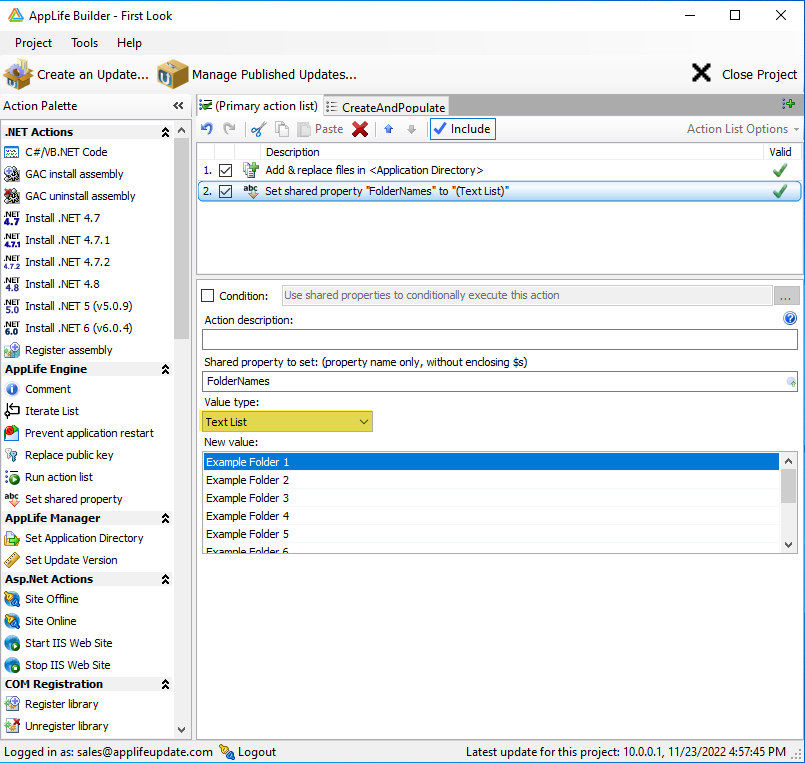Move the action up with the blue arrow

(x=389, y=129)
